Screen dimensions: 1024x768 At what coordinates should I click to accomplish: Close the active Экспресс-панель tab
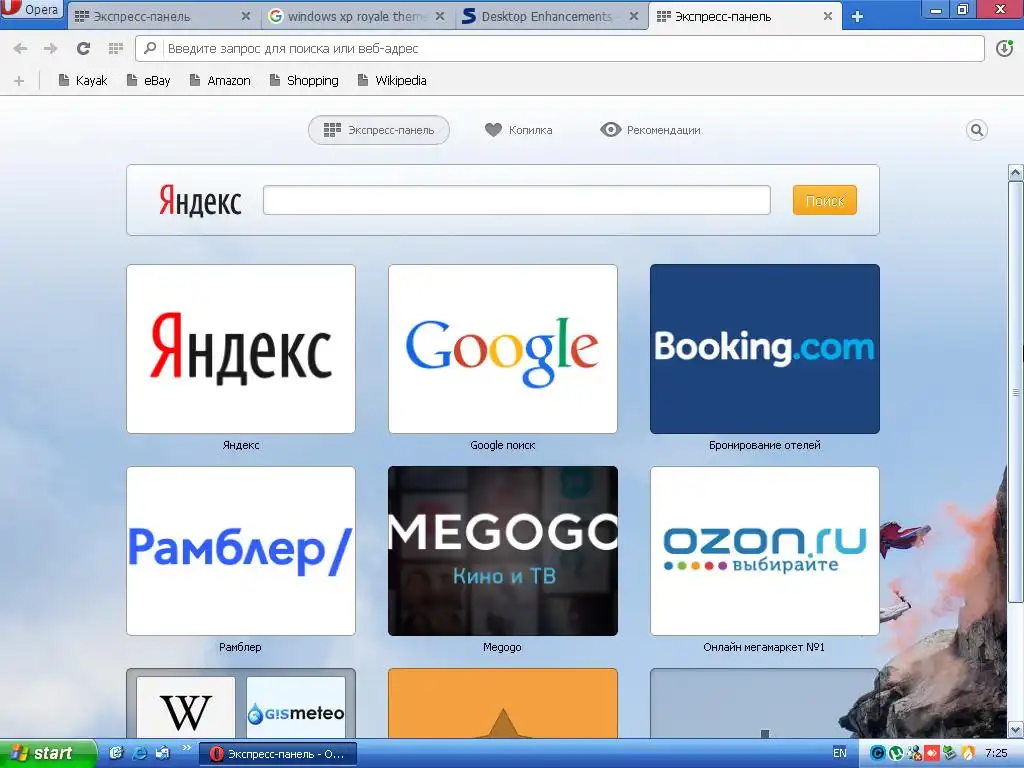[x=827, y=16]
